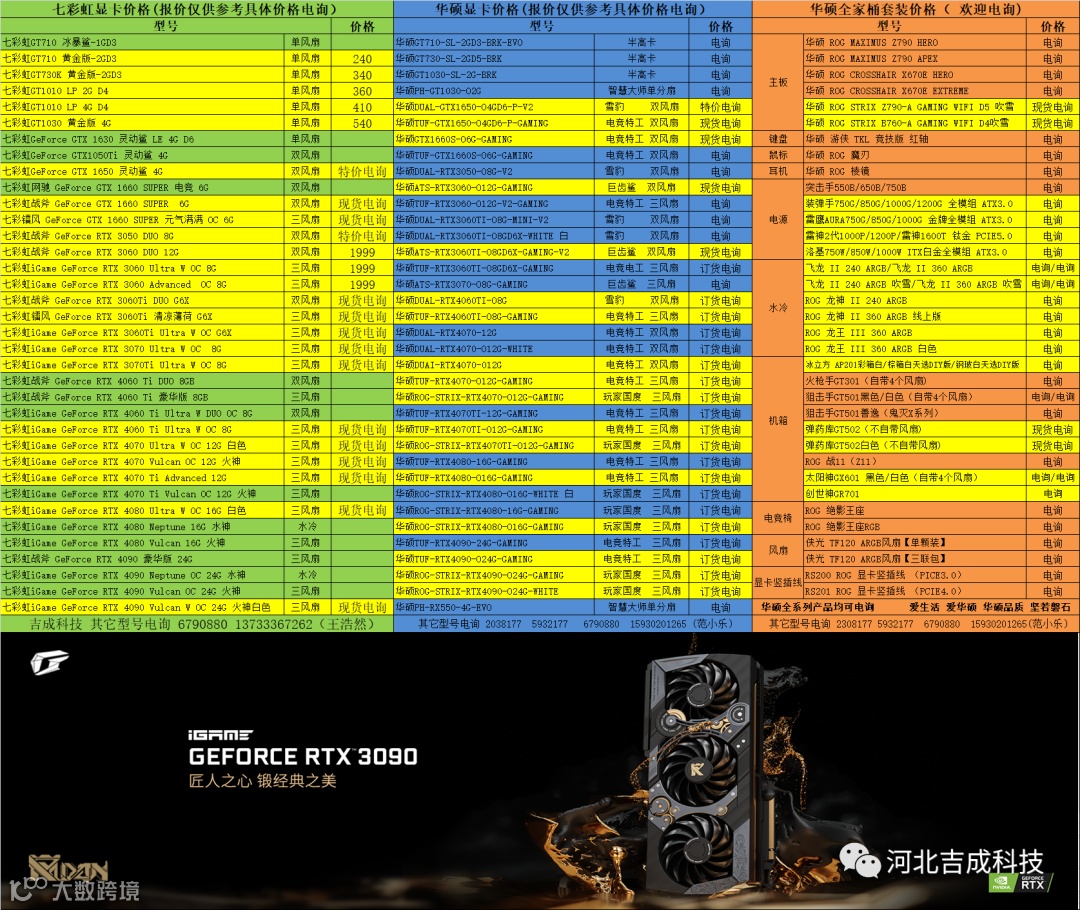Select row '华硕PH-RX550-4G-EVO'
The image size is (1080, 910).
coord(572,608)
